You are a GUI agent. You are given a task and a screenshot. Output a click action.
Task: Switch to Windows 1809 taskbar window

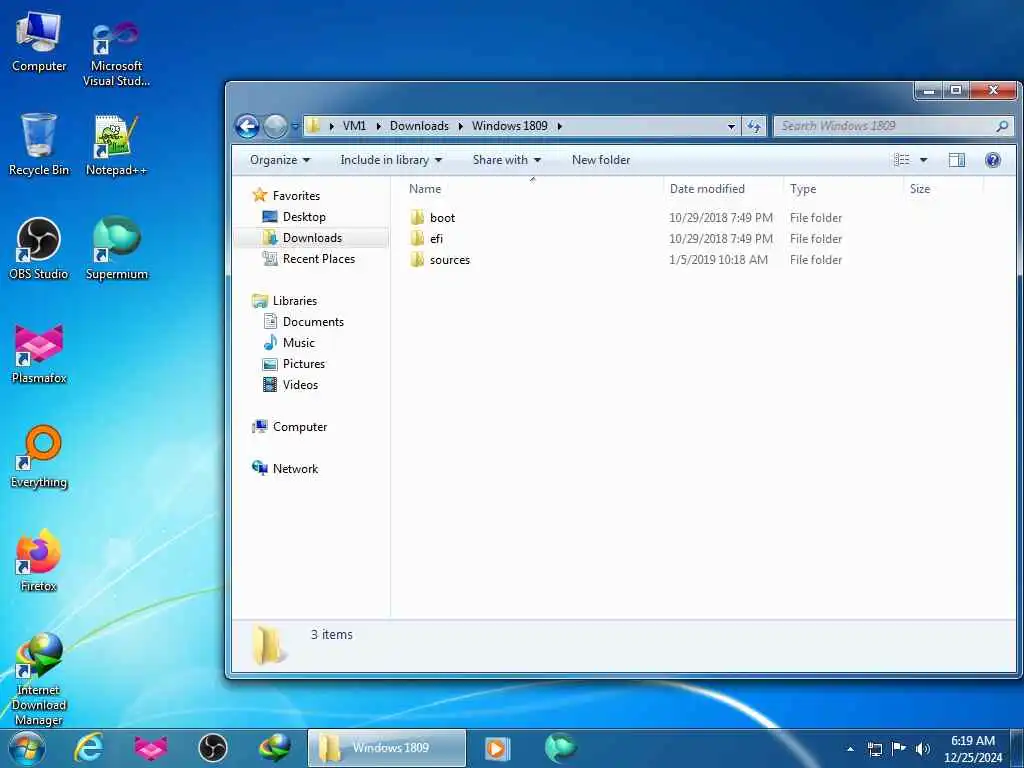coord(387,748)
